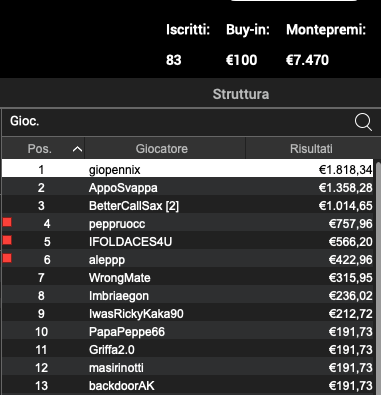Select the BetterCallSax [2] row

[x=188, y=204]
